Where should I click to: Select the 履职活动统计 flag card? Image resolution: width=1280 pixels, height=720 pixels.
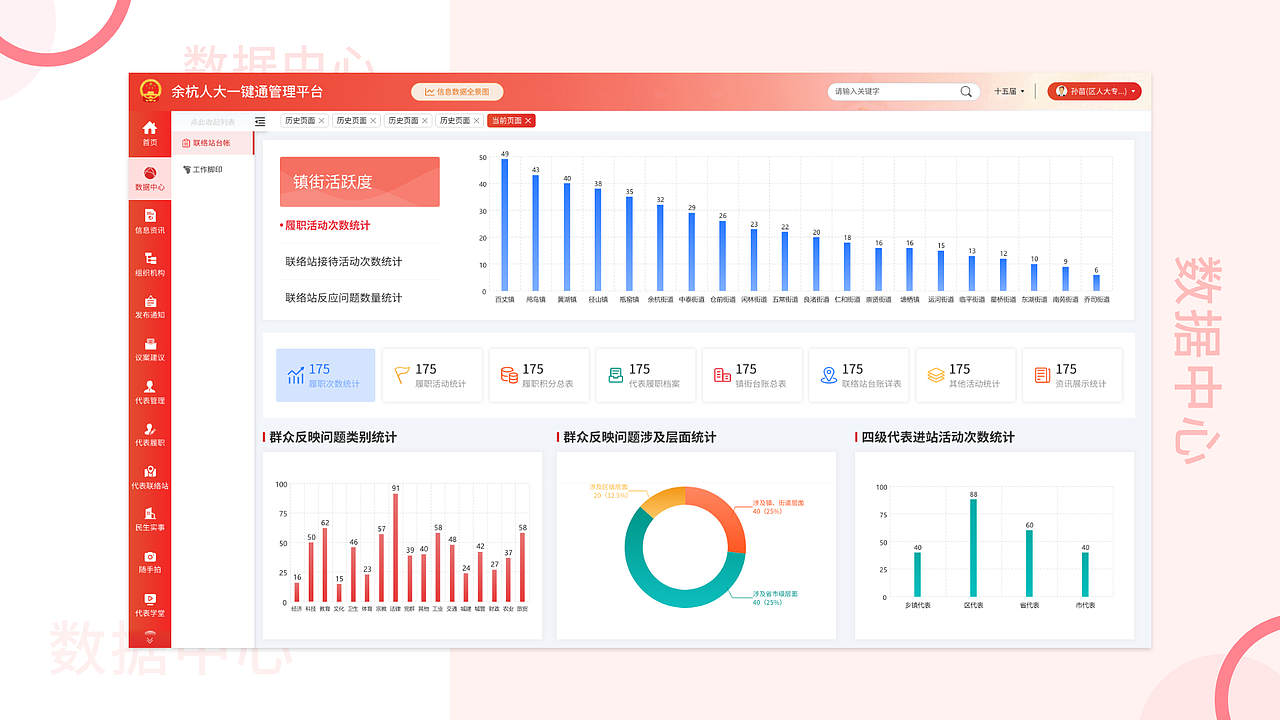tap(432, 375)
